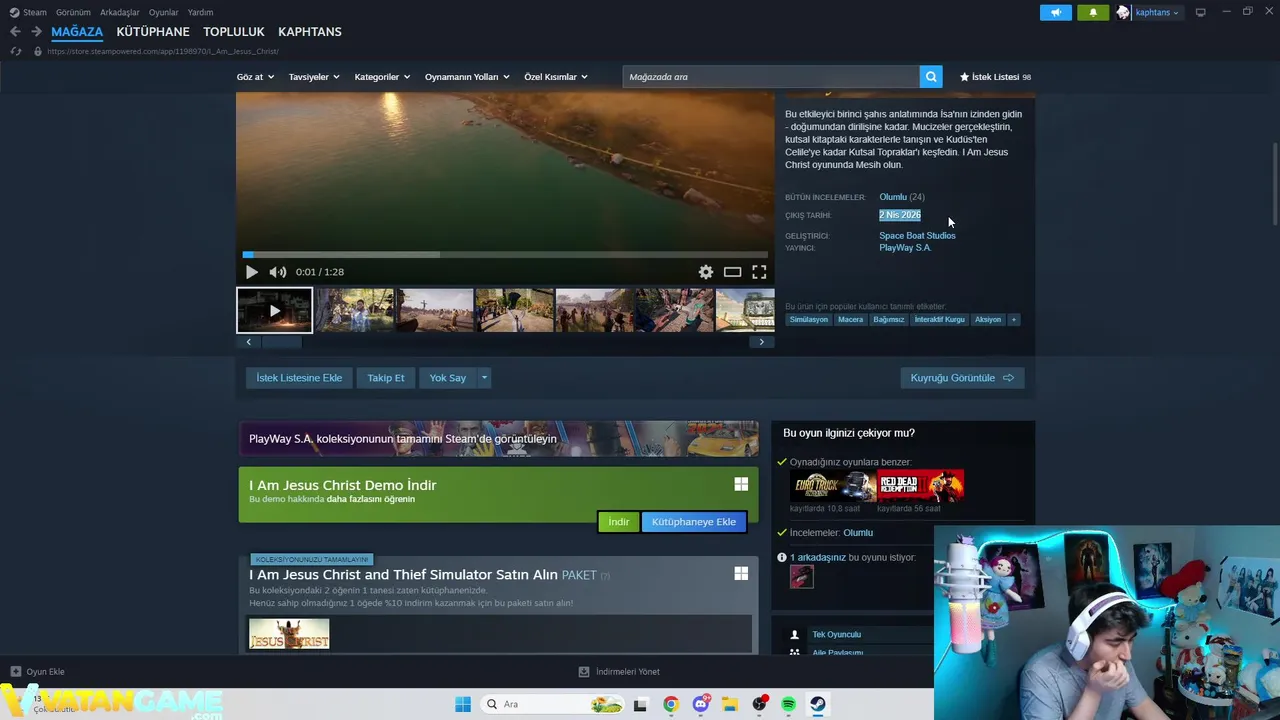Open Chrome from the taskbar
The height and width of the screenshot is (720, 1280).
(671, 704)
